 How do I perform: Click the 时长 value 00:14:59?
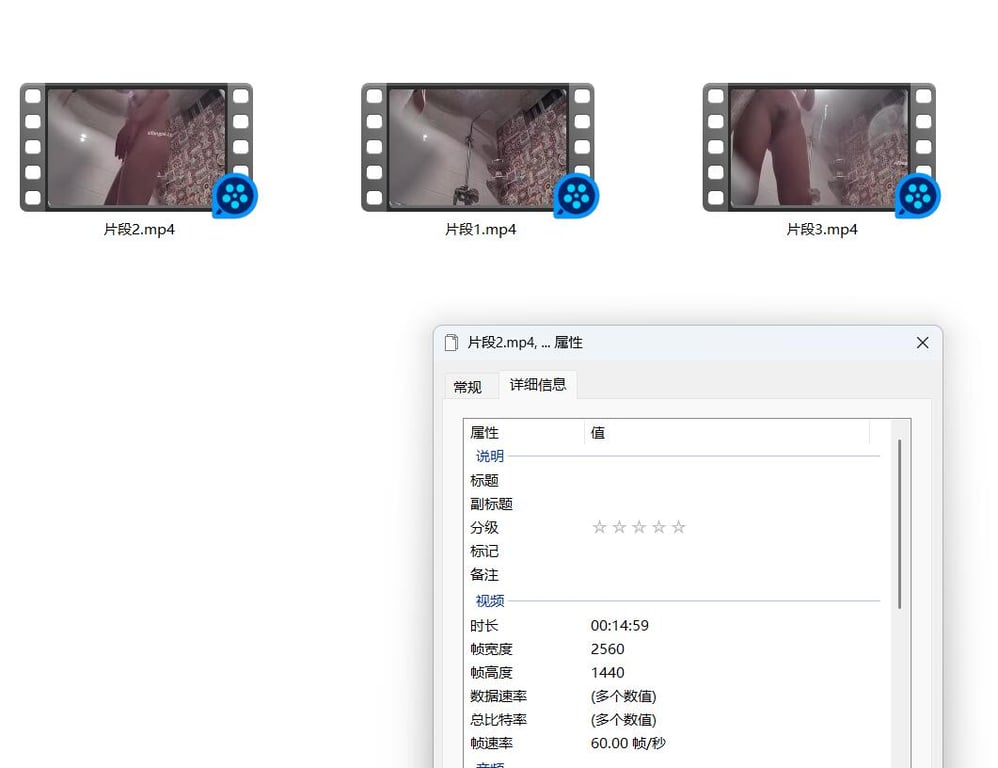619,625
